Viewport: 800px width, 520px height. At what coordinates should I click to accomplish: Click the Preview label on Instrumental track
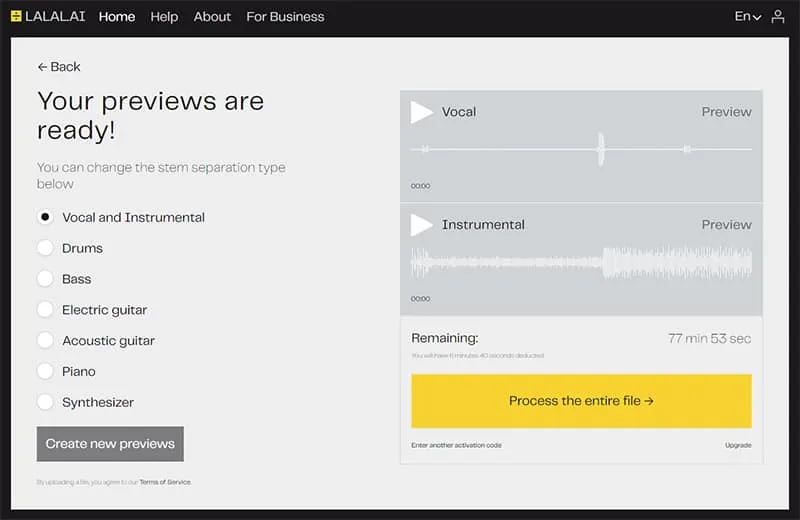[727, 225]
